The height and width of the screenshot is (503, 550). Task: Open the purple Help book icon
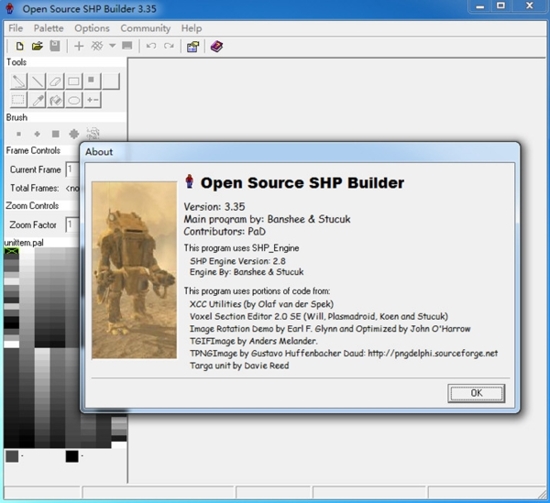216,46
